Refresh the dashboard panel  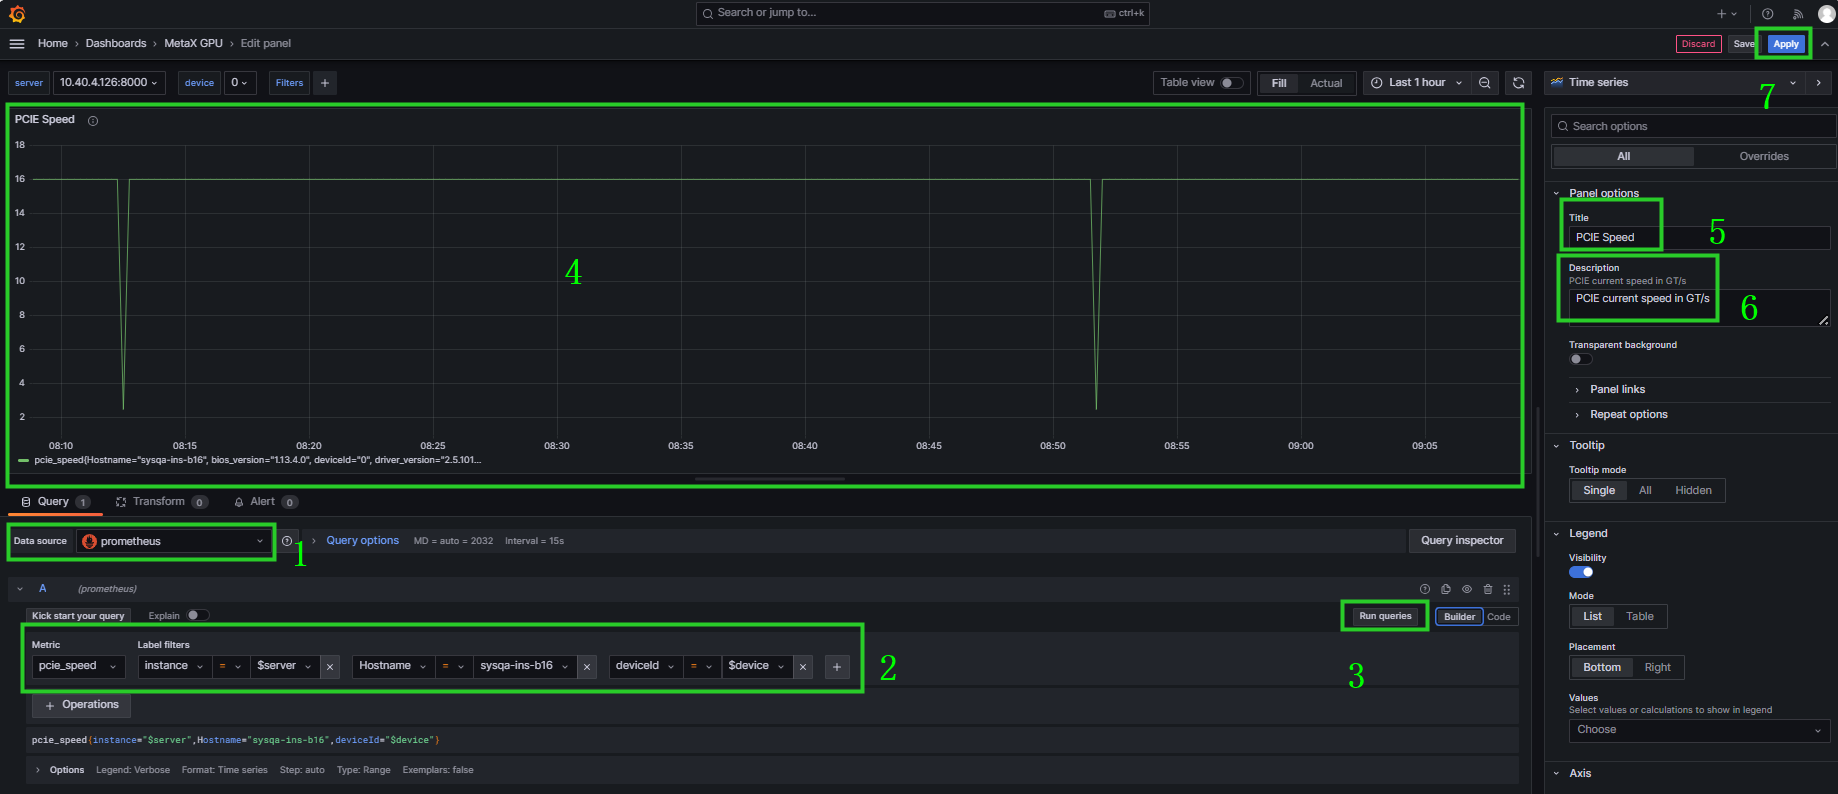tap(1519, 83)
